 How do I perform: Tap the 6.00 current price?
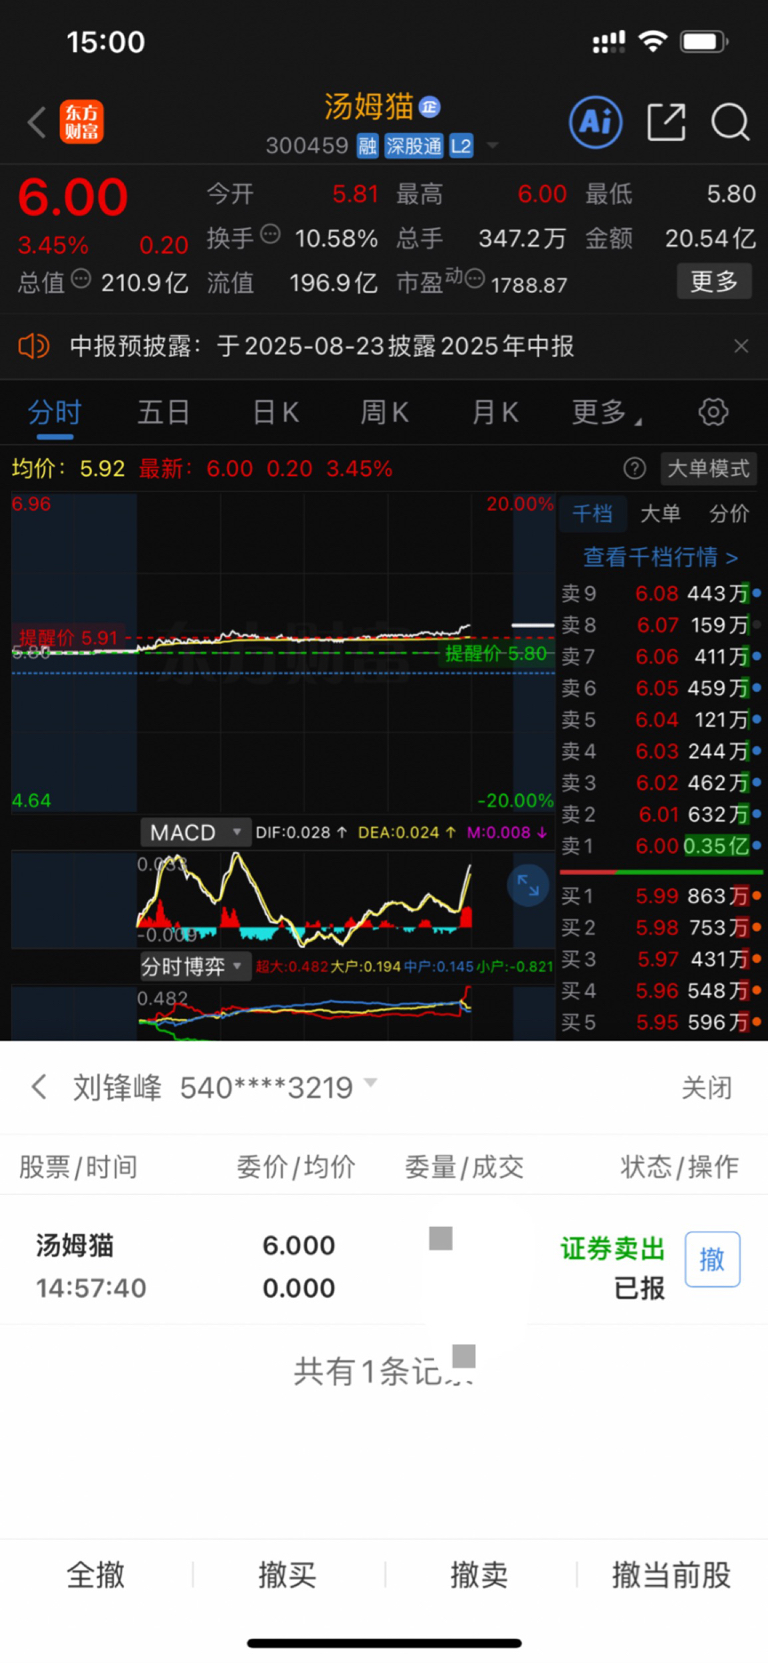(x=73, y=197)
